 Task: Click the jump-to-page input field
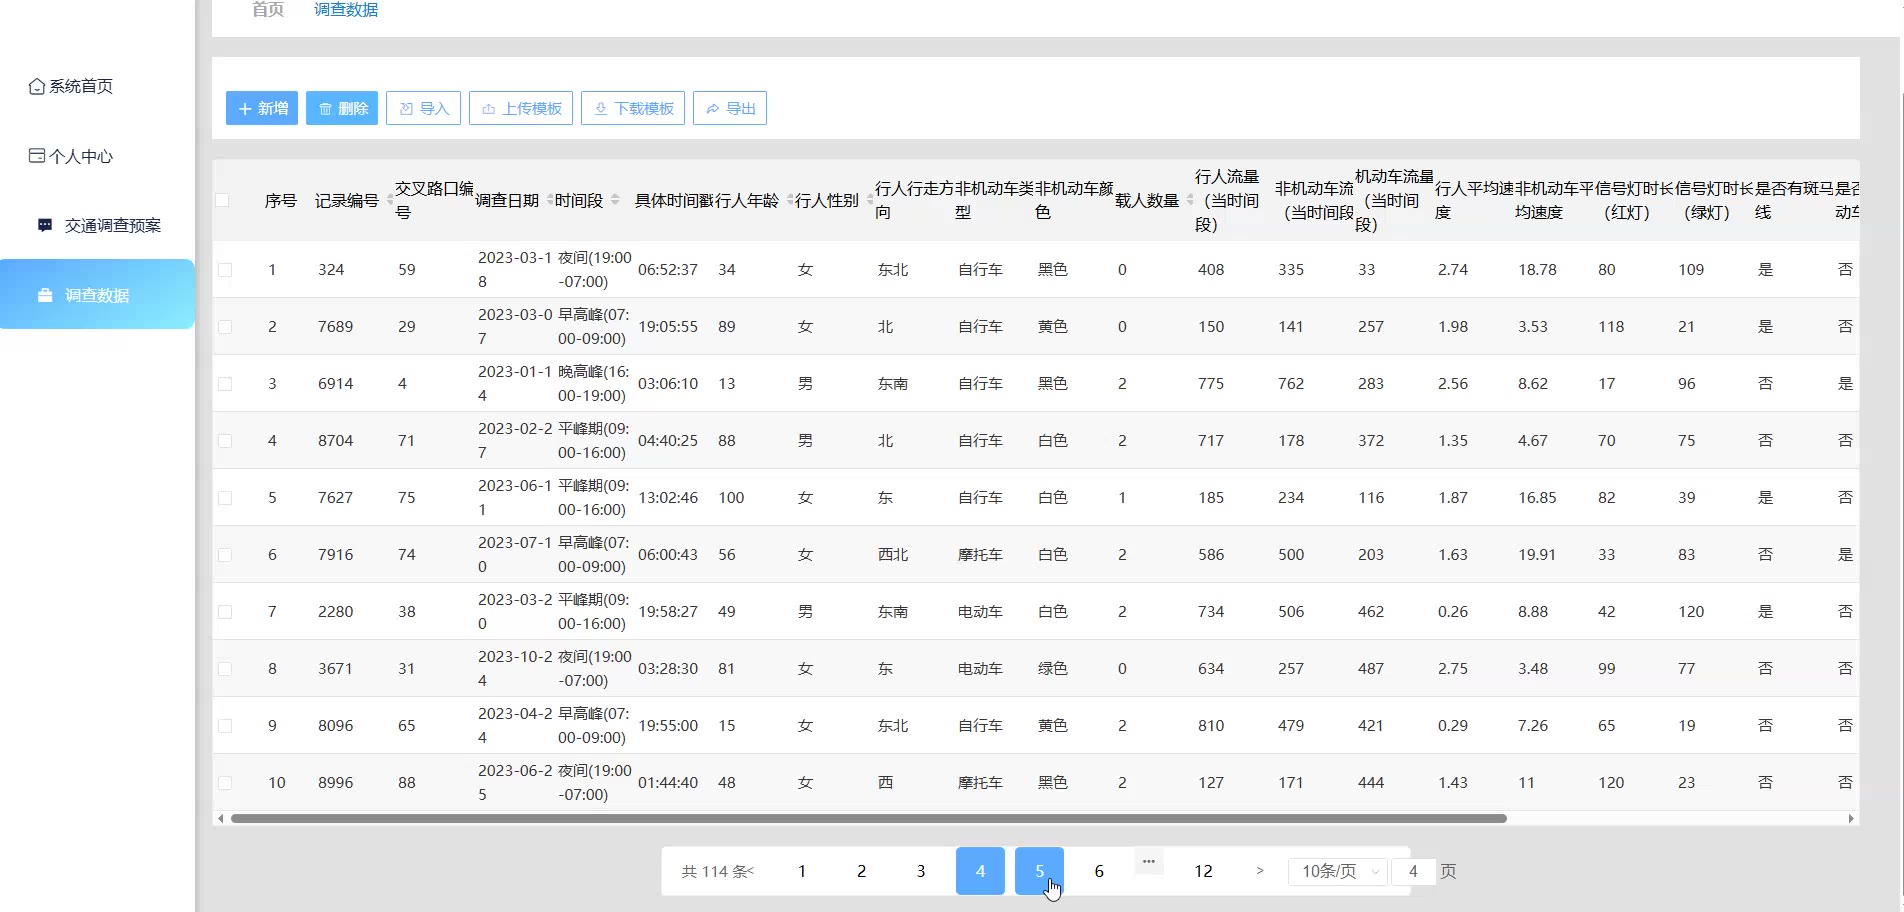point(1413,871)
